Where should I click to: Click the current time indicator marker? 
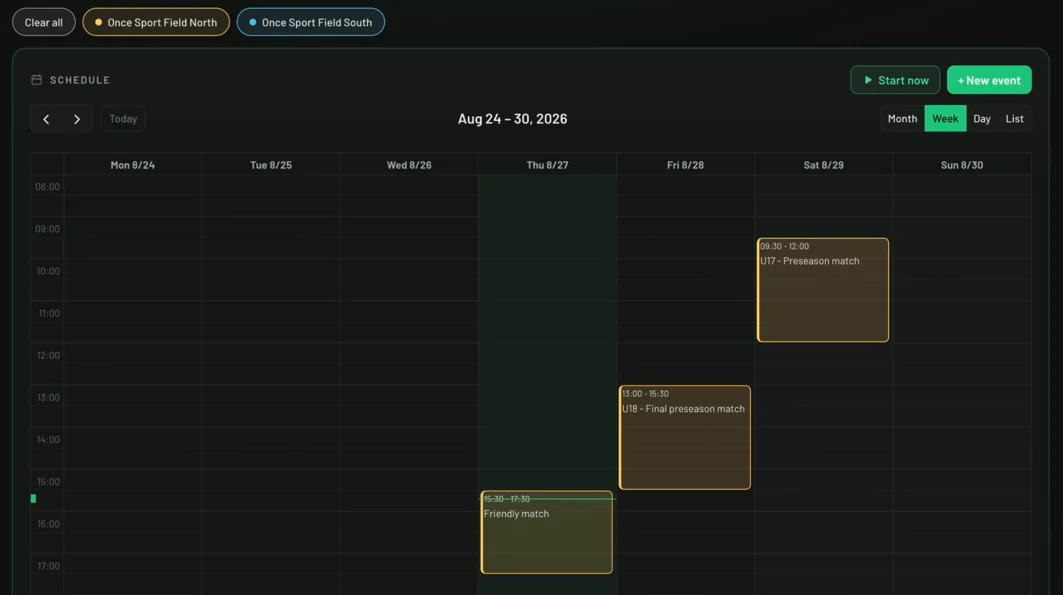(x=33, y=499)
